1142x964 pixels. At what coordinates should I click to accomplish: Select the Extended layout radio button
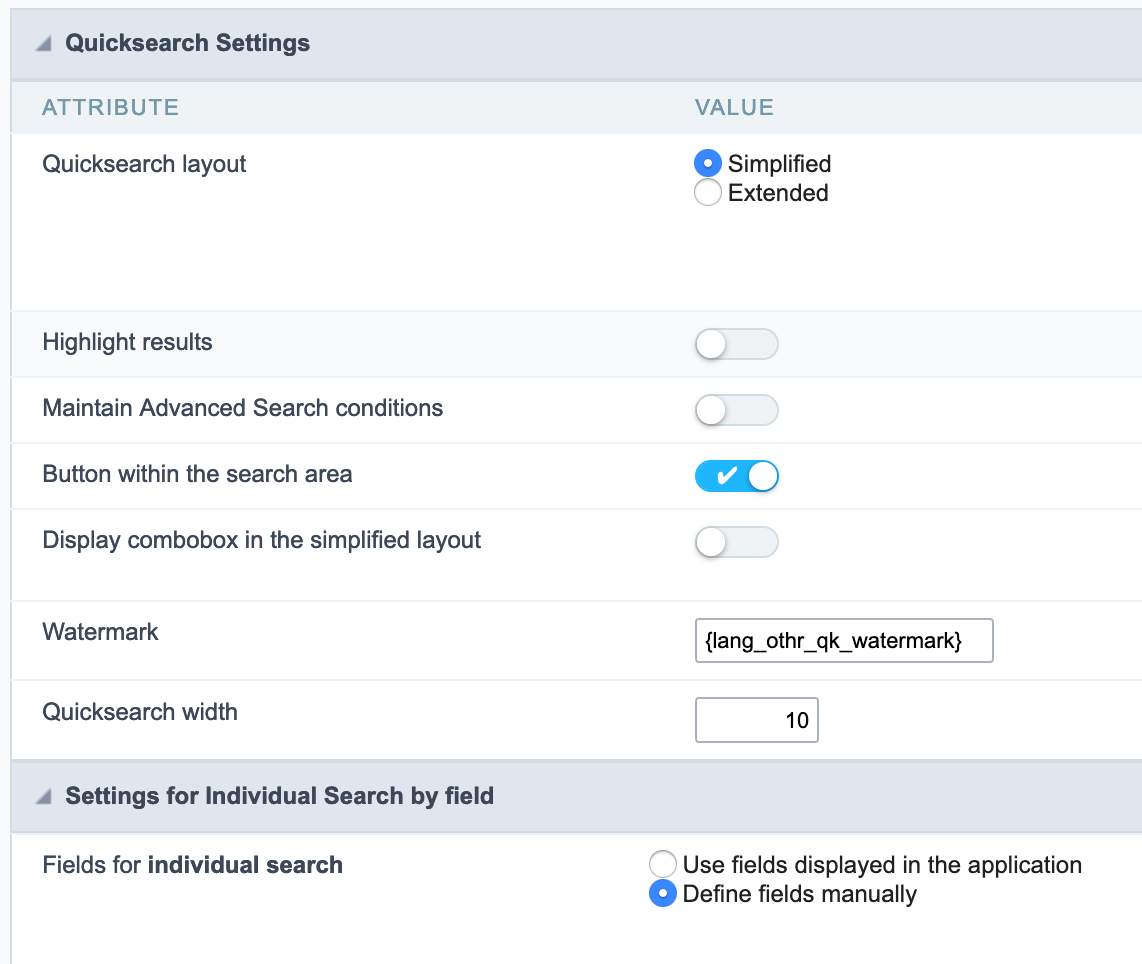click(x=708, y=193)
